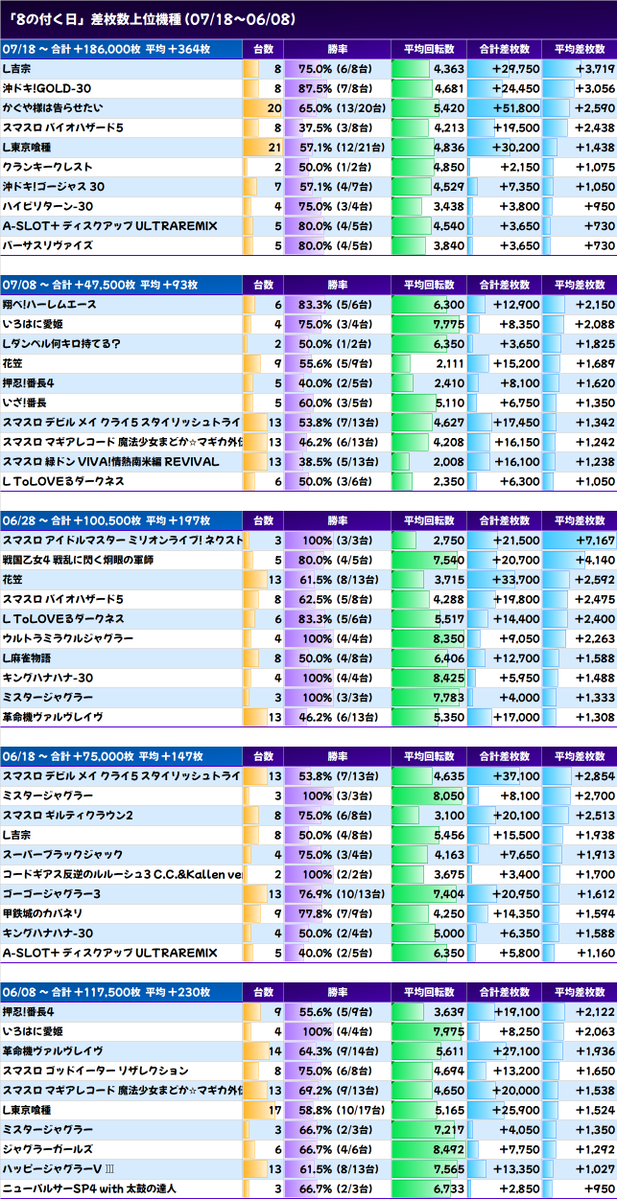Click the 87.5% (7/8台) win rate cell

coord(337,88)
